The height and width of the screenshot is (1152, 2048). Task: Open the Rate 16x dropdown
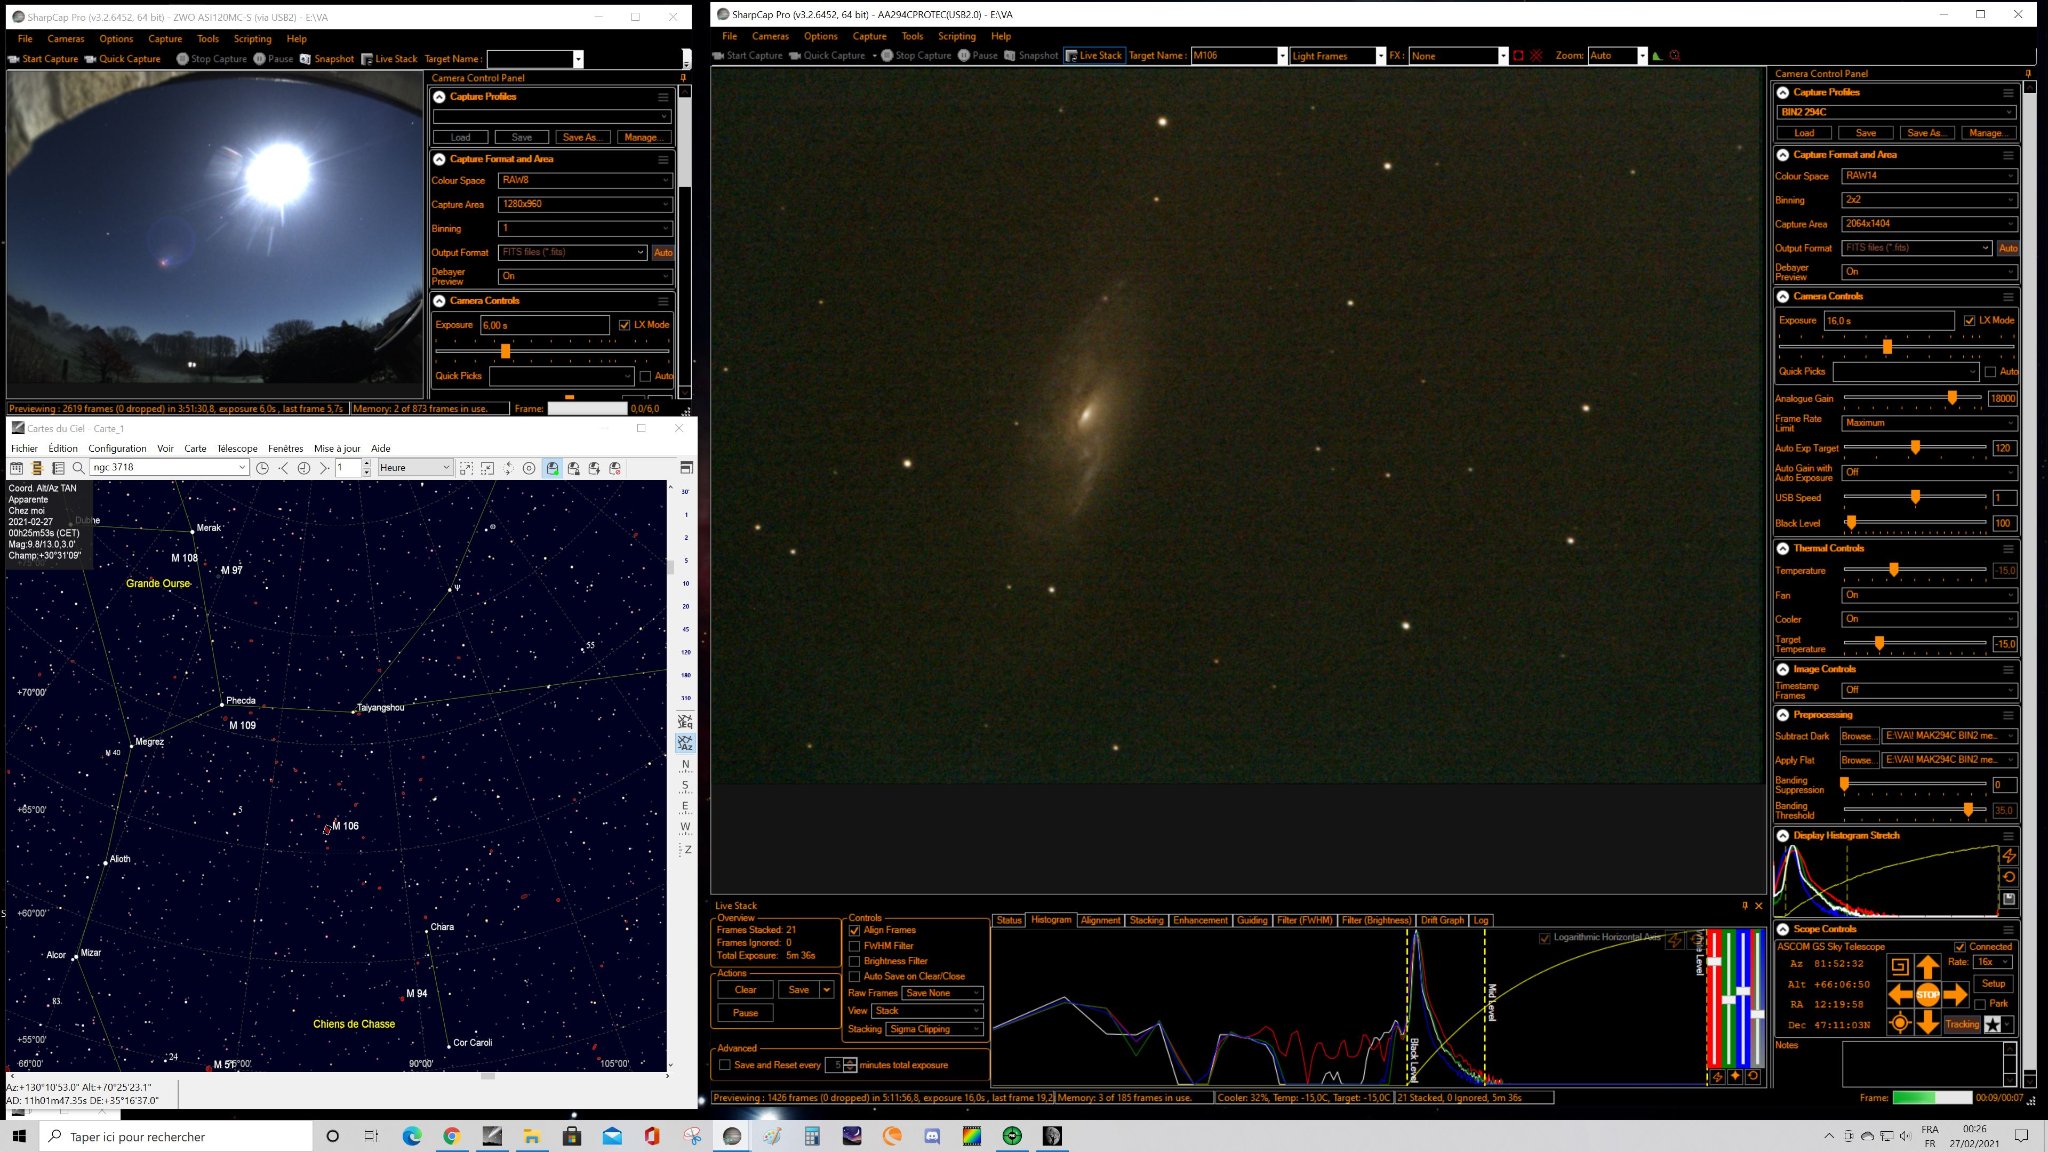[1993, 962]
